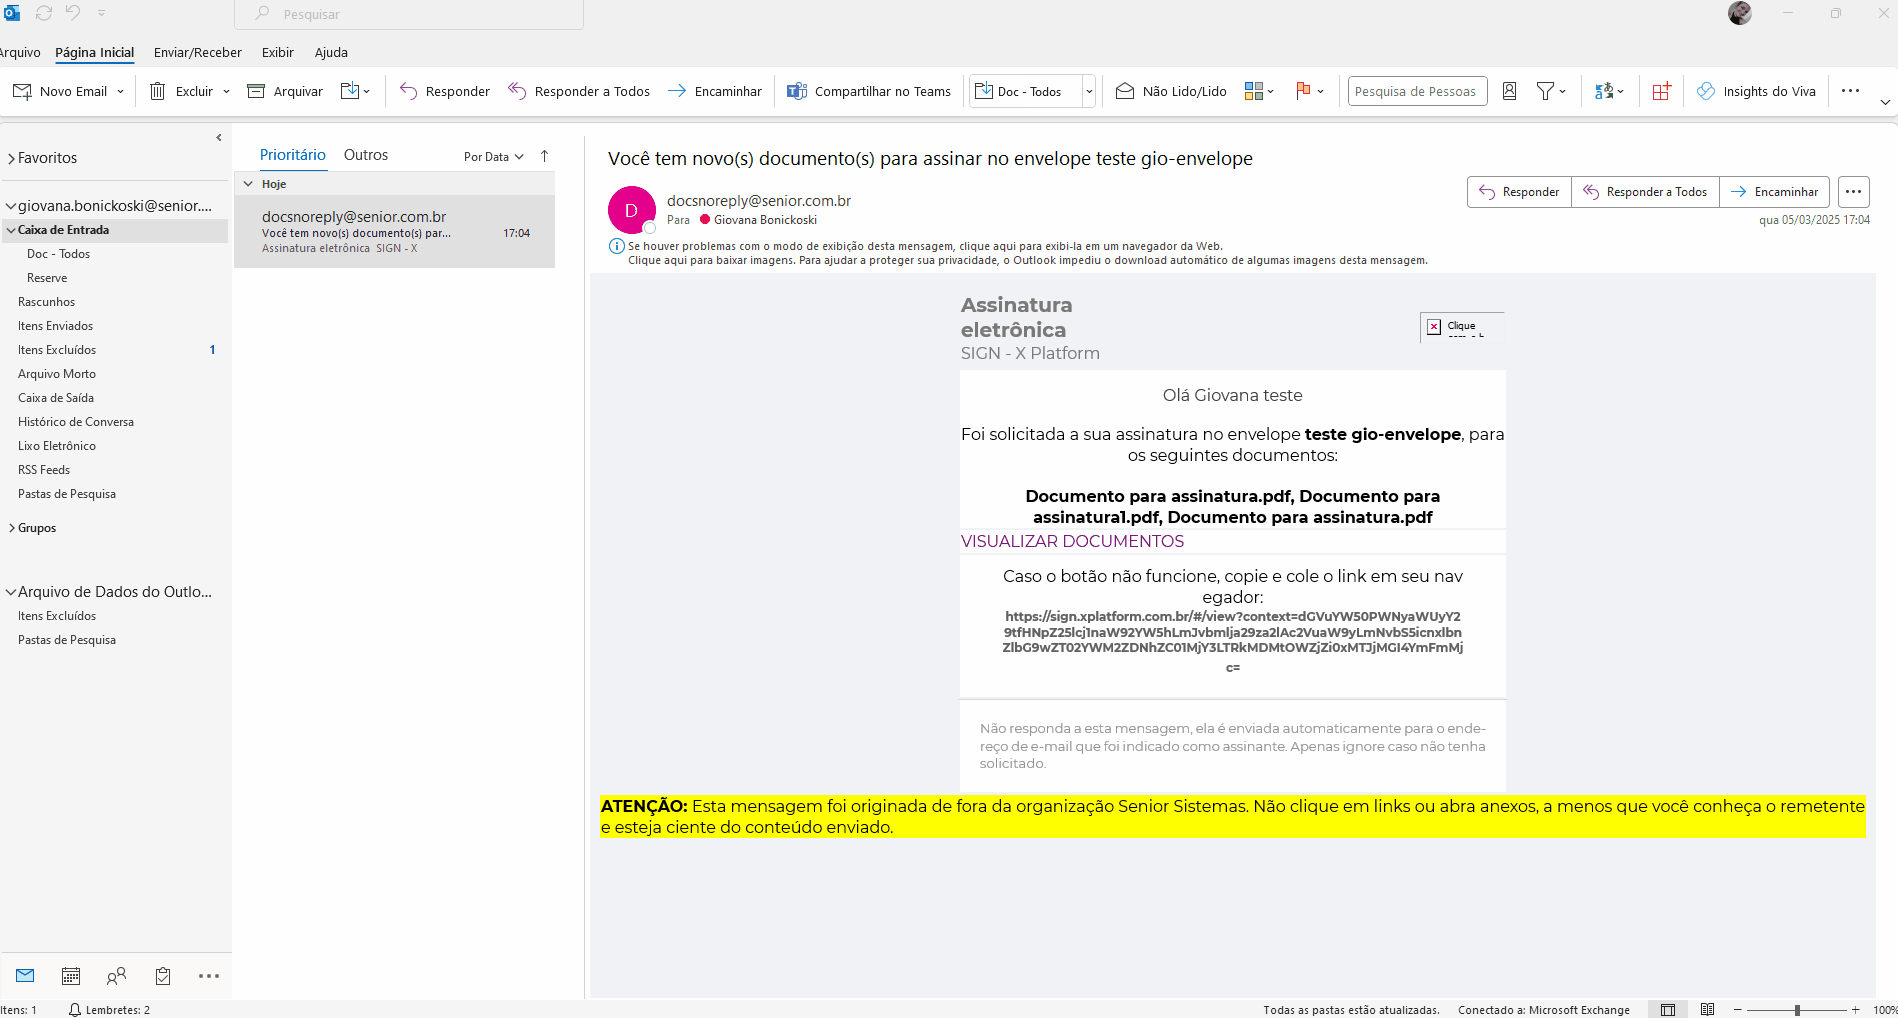Screen dimensions: 1898x1018
Task: Open the Reserve subfolder
Action: [x=47, y=278]
